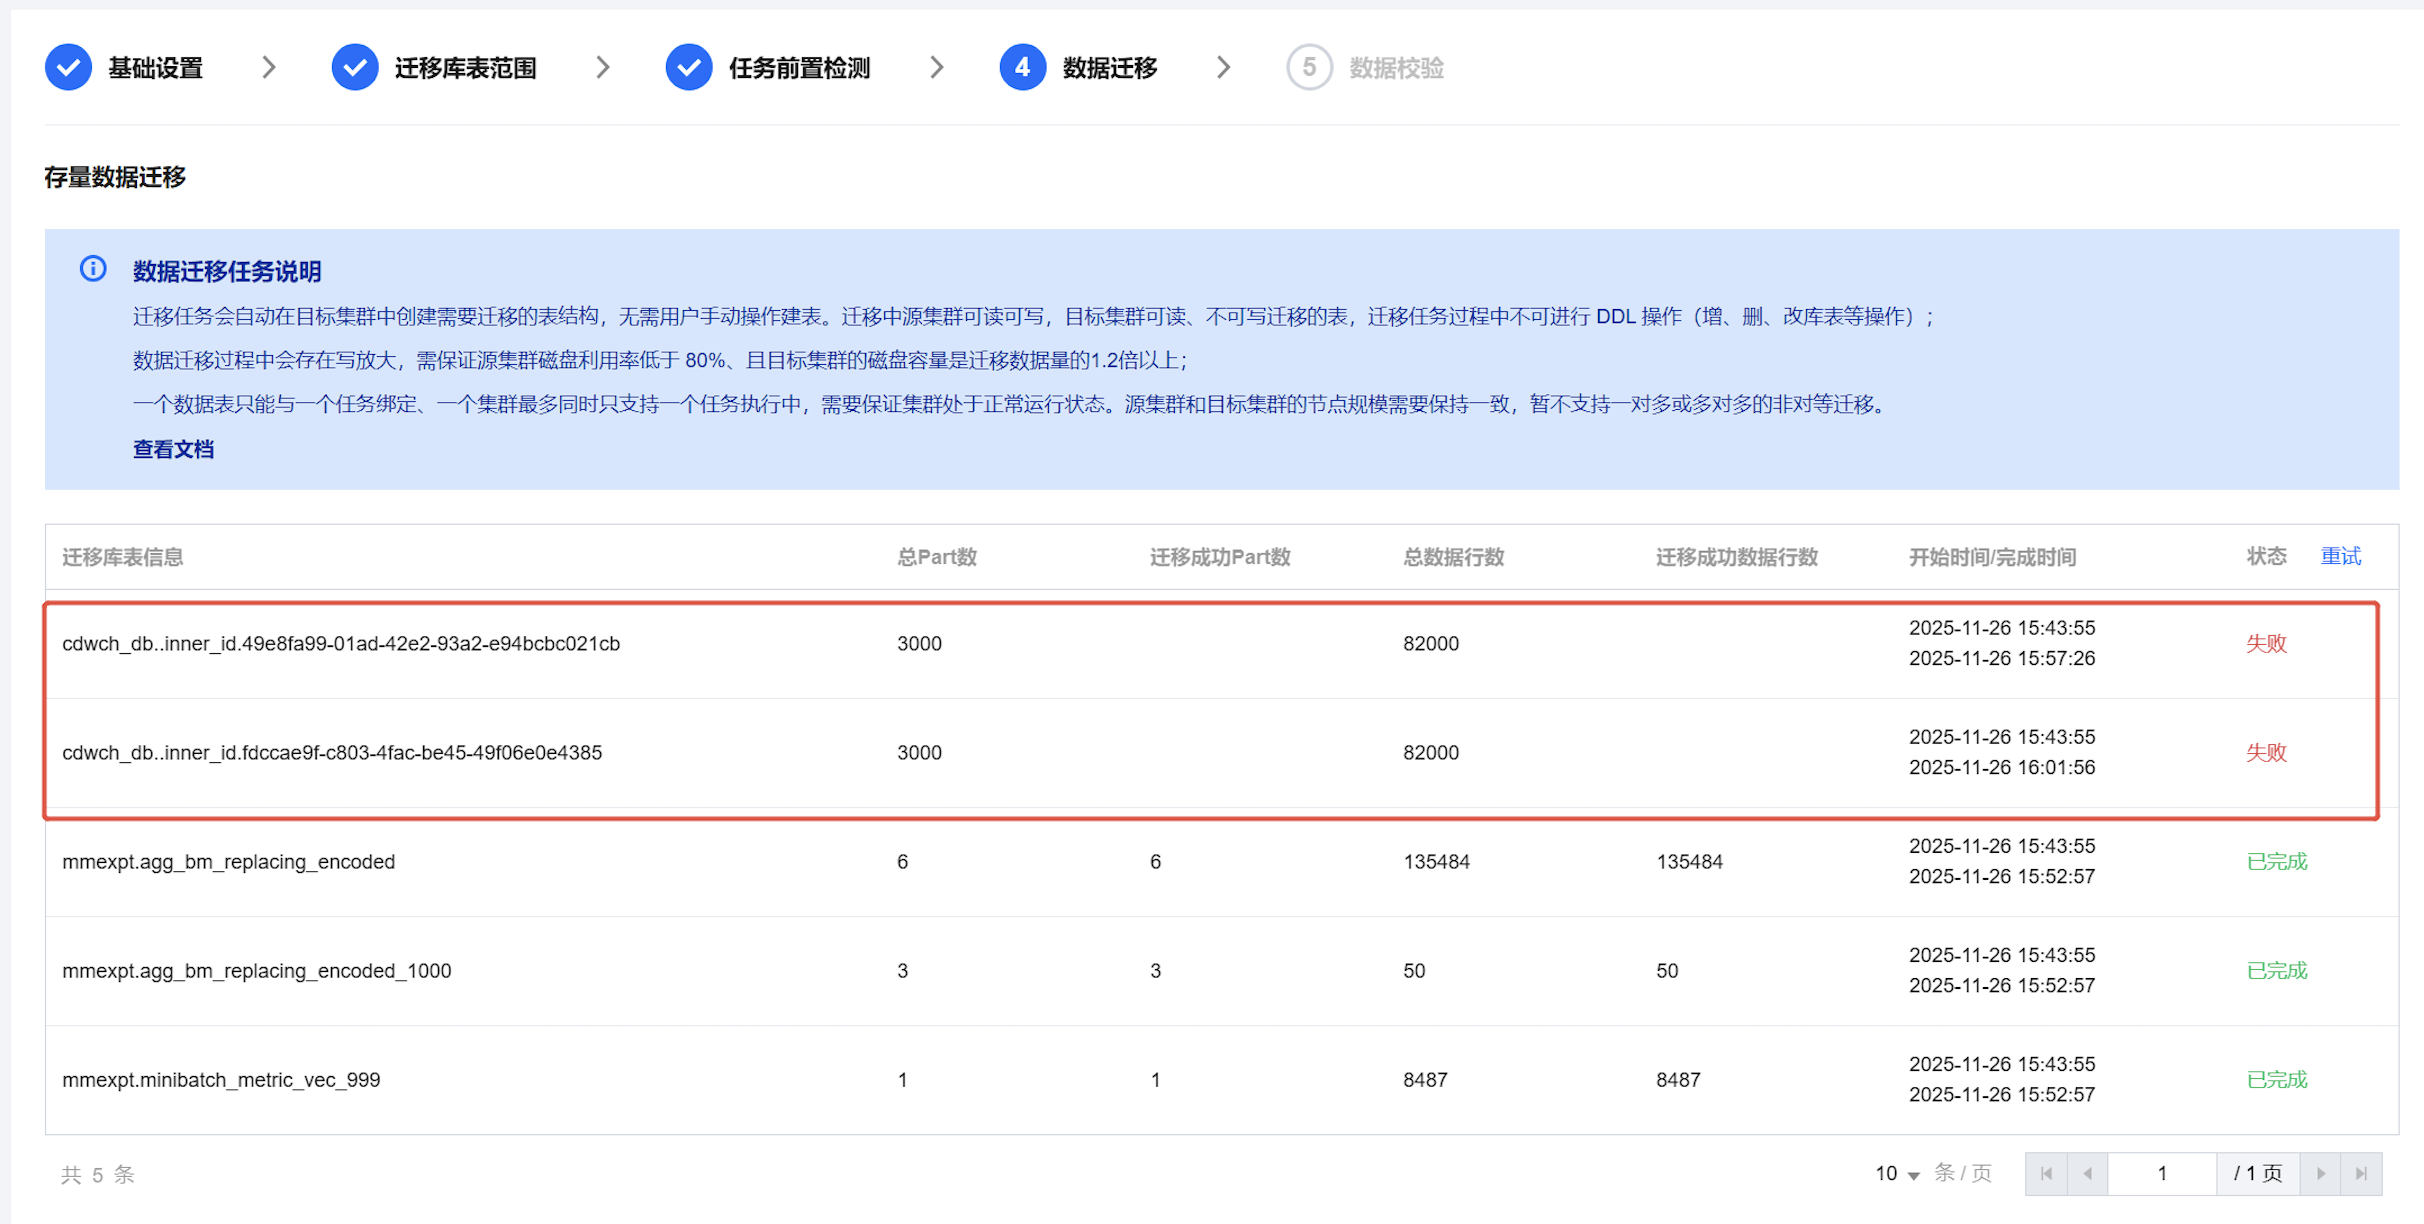2424x1224 pixels.
Task: Click the first 失败 status text
Action: tap(2266, 643)
